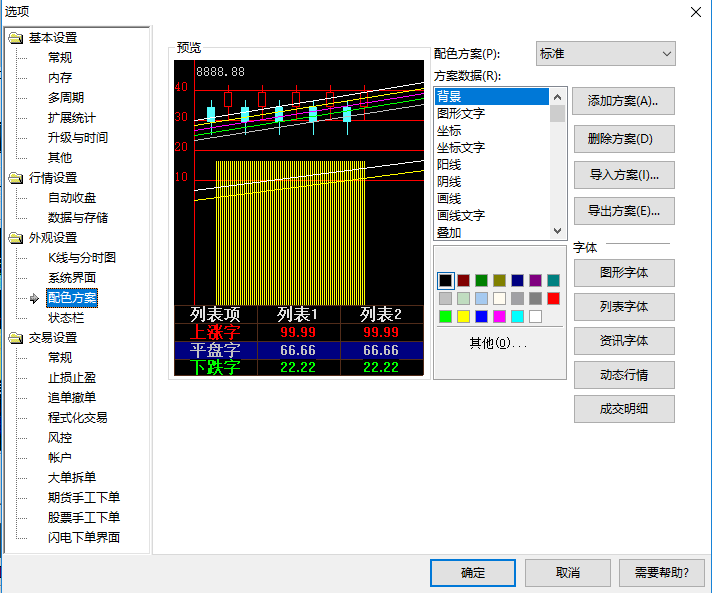
Task: Select 阳线 in the 方案数据 list
Action: [492, 165]
